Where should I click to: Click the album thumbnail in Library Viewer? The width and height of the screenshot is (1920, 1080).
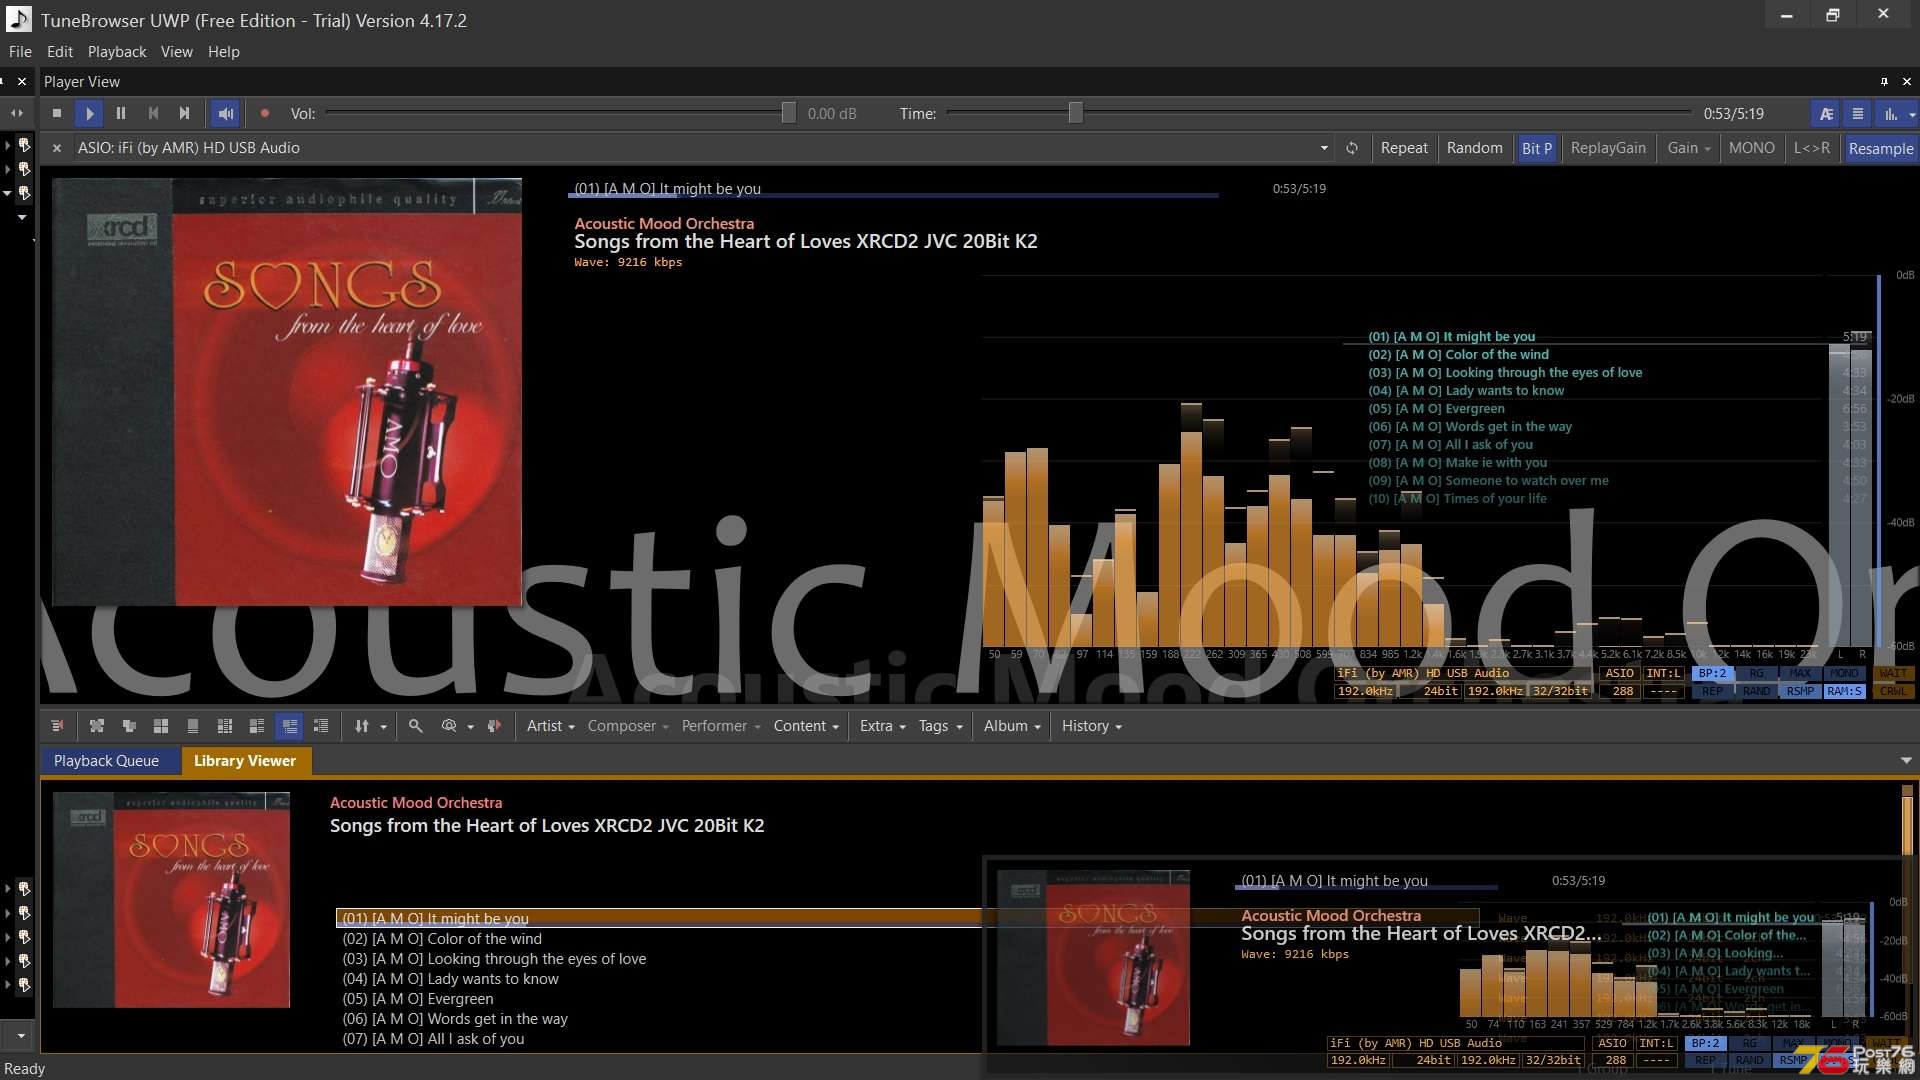[171, 900]
